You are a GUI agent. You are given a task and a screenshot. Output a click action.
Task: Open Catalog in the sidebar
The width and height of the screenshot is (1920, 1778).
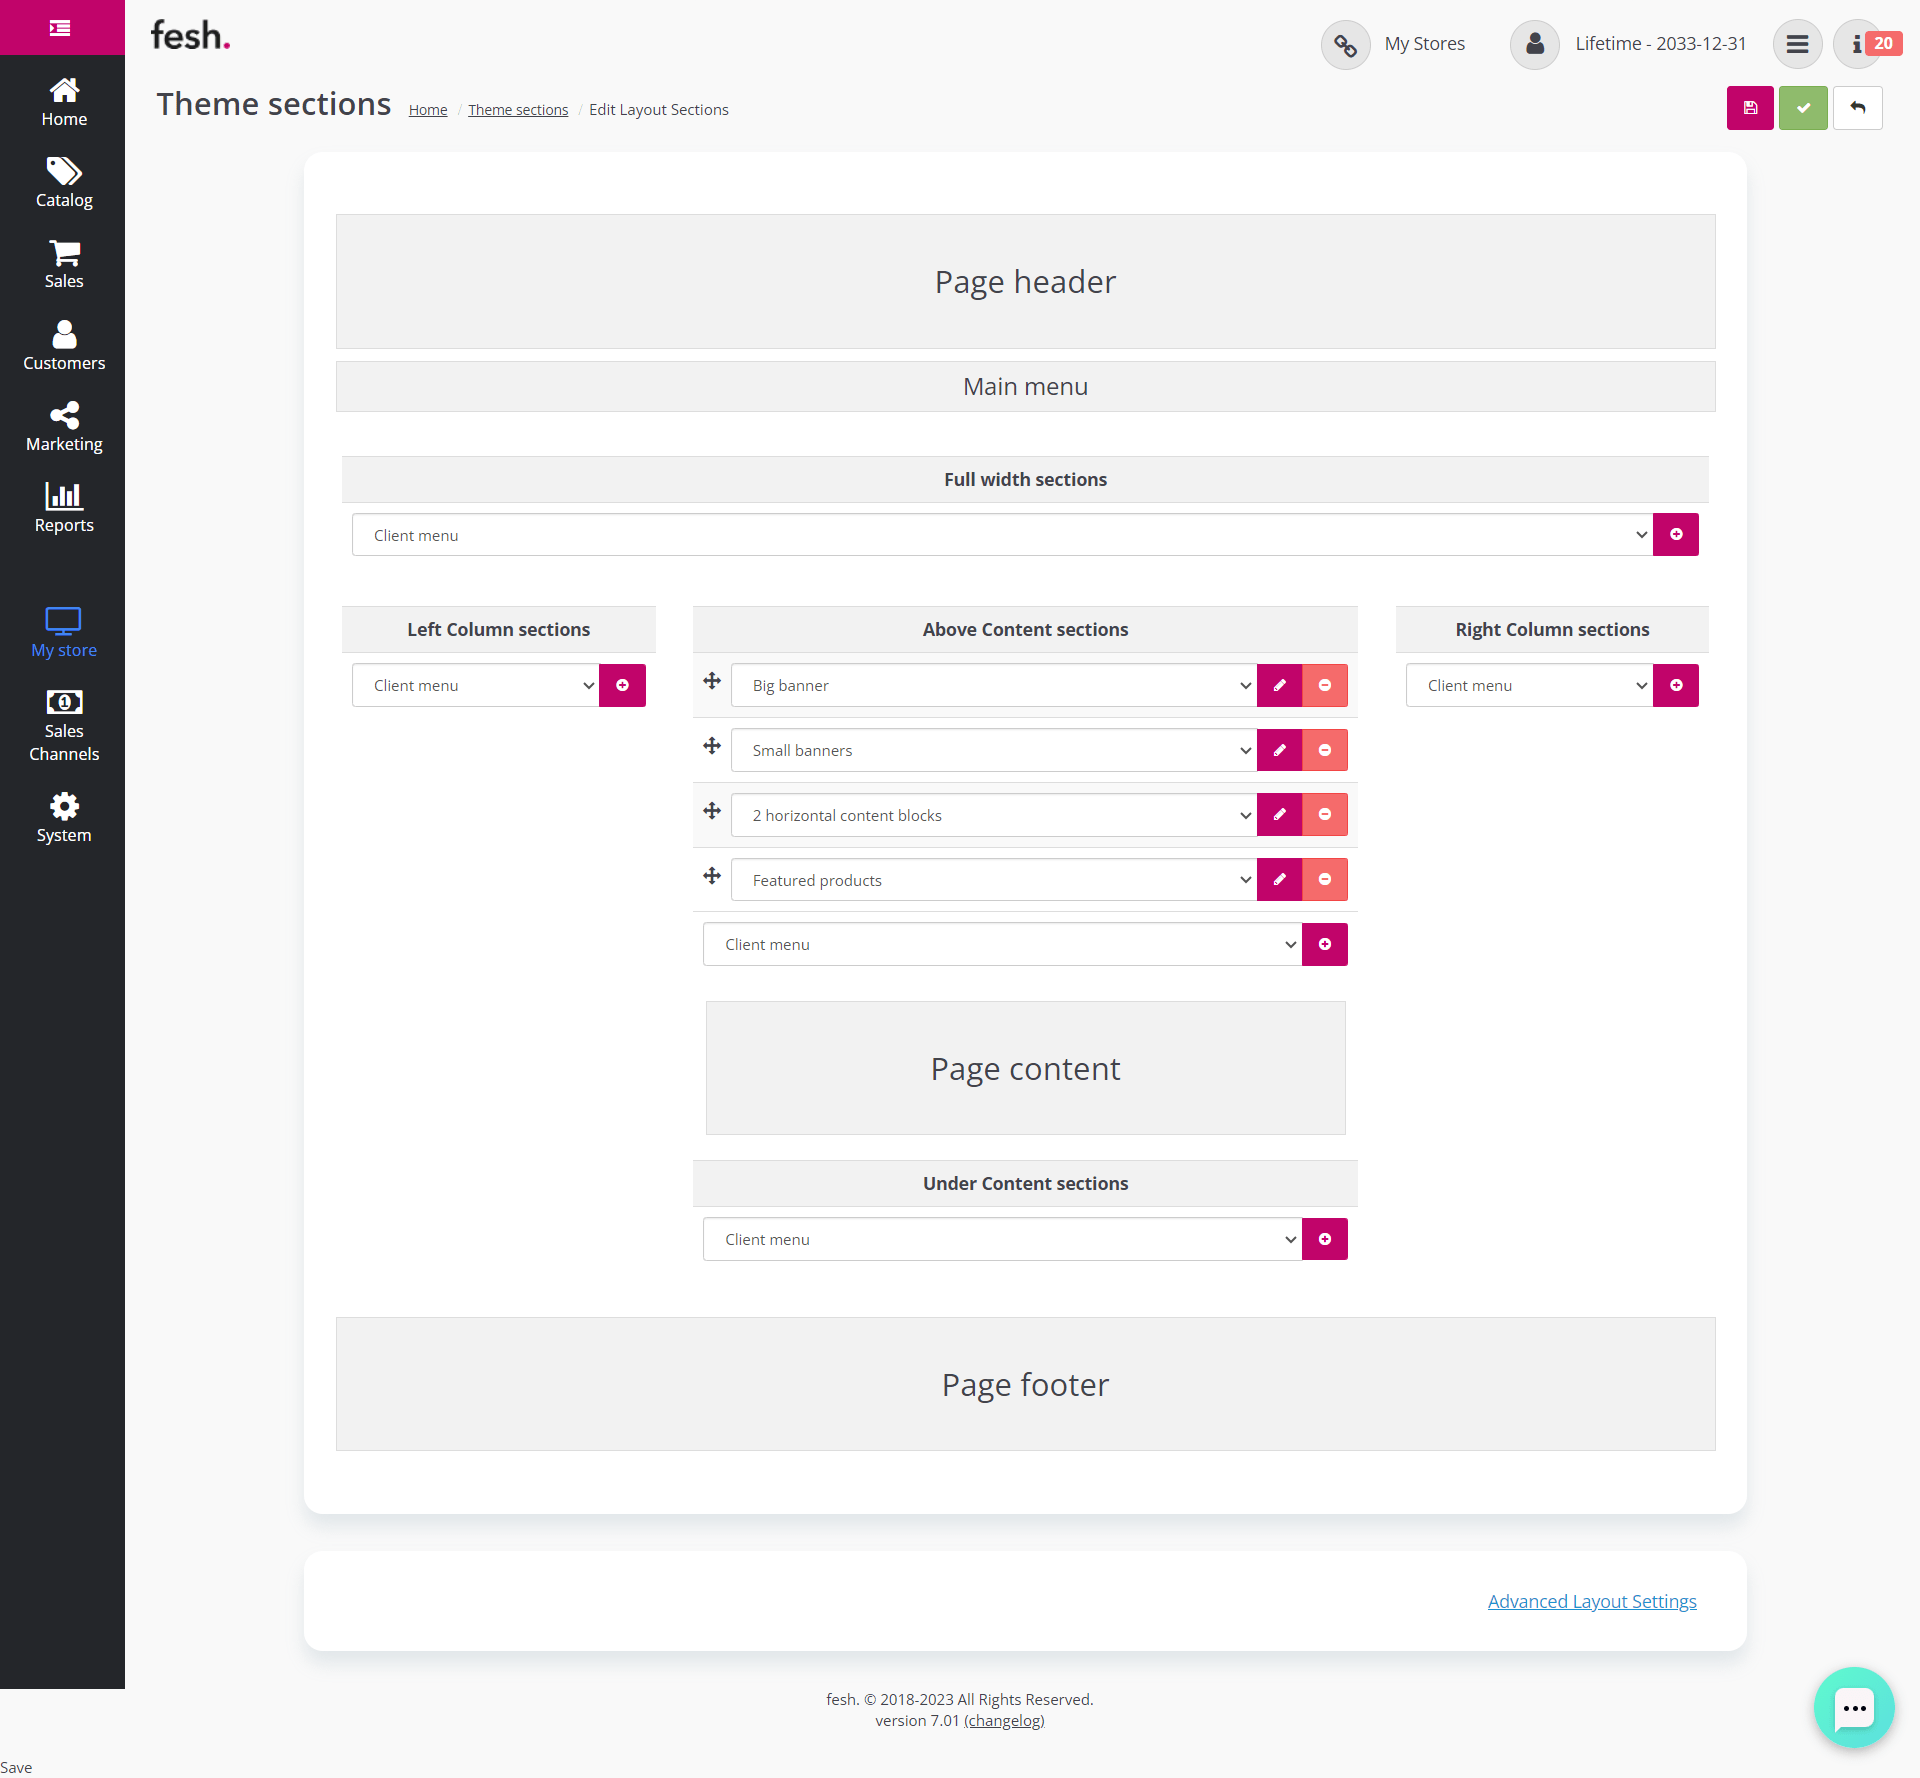point(64,183)
